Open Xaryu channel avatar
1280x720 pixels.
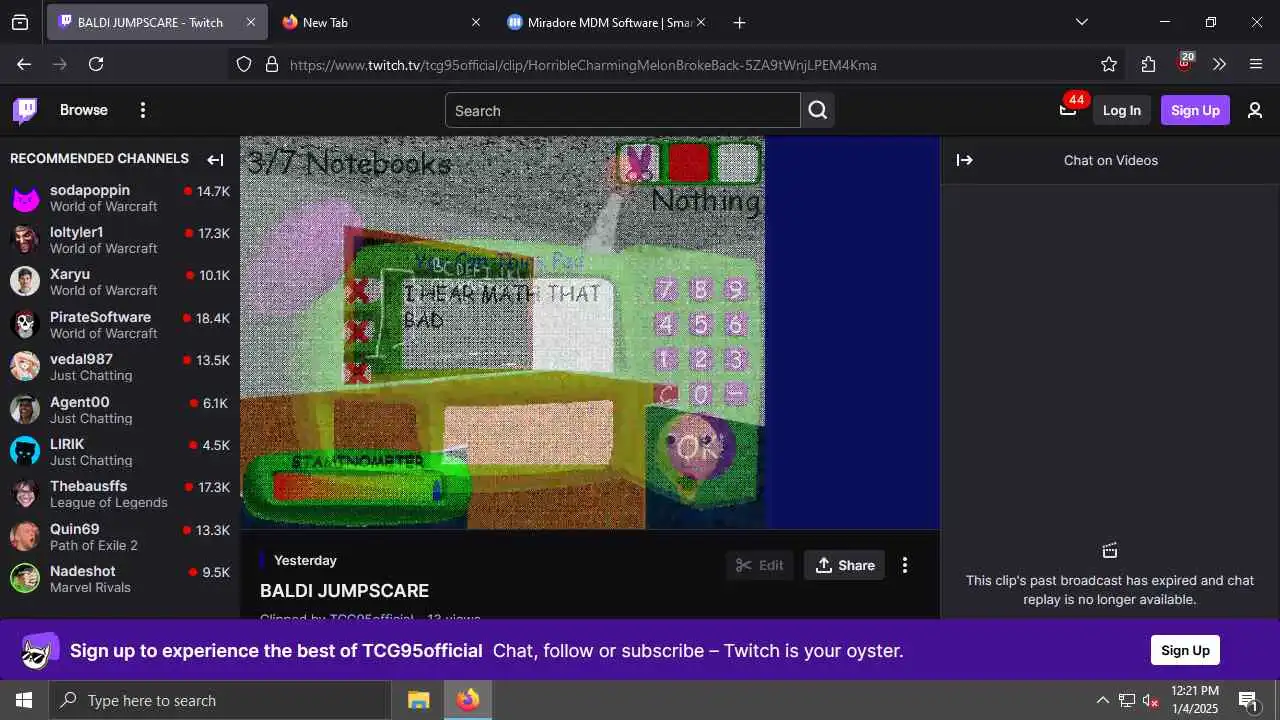click(25, 282)
